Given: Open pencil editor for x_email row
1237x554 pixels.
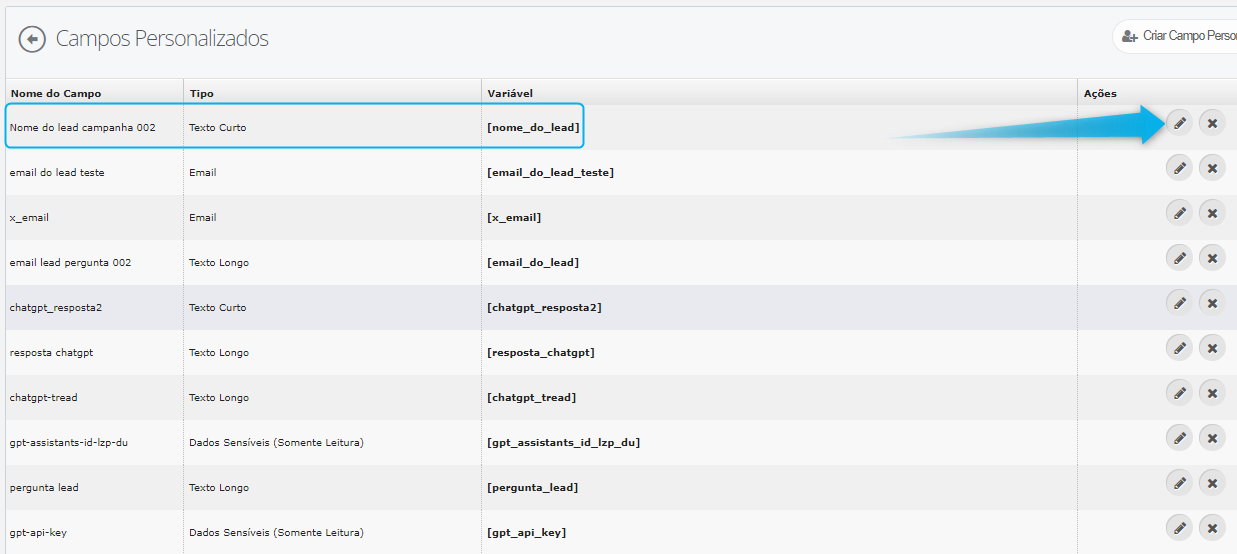Looking at the screenshot, I should (1180, 212).
